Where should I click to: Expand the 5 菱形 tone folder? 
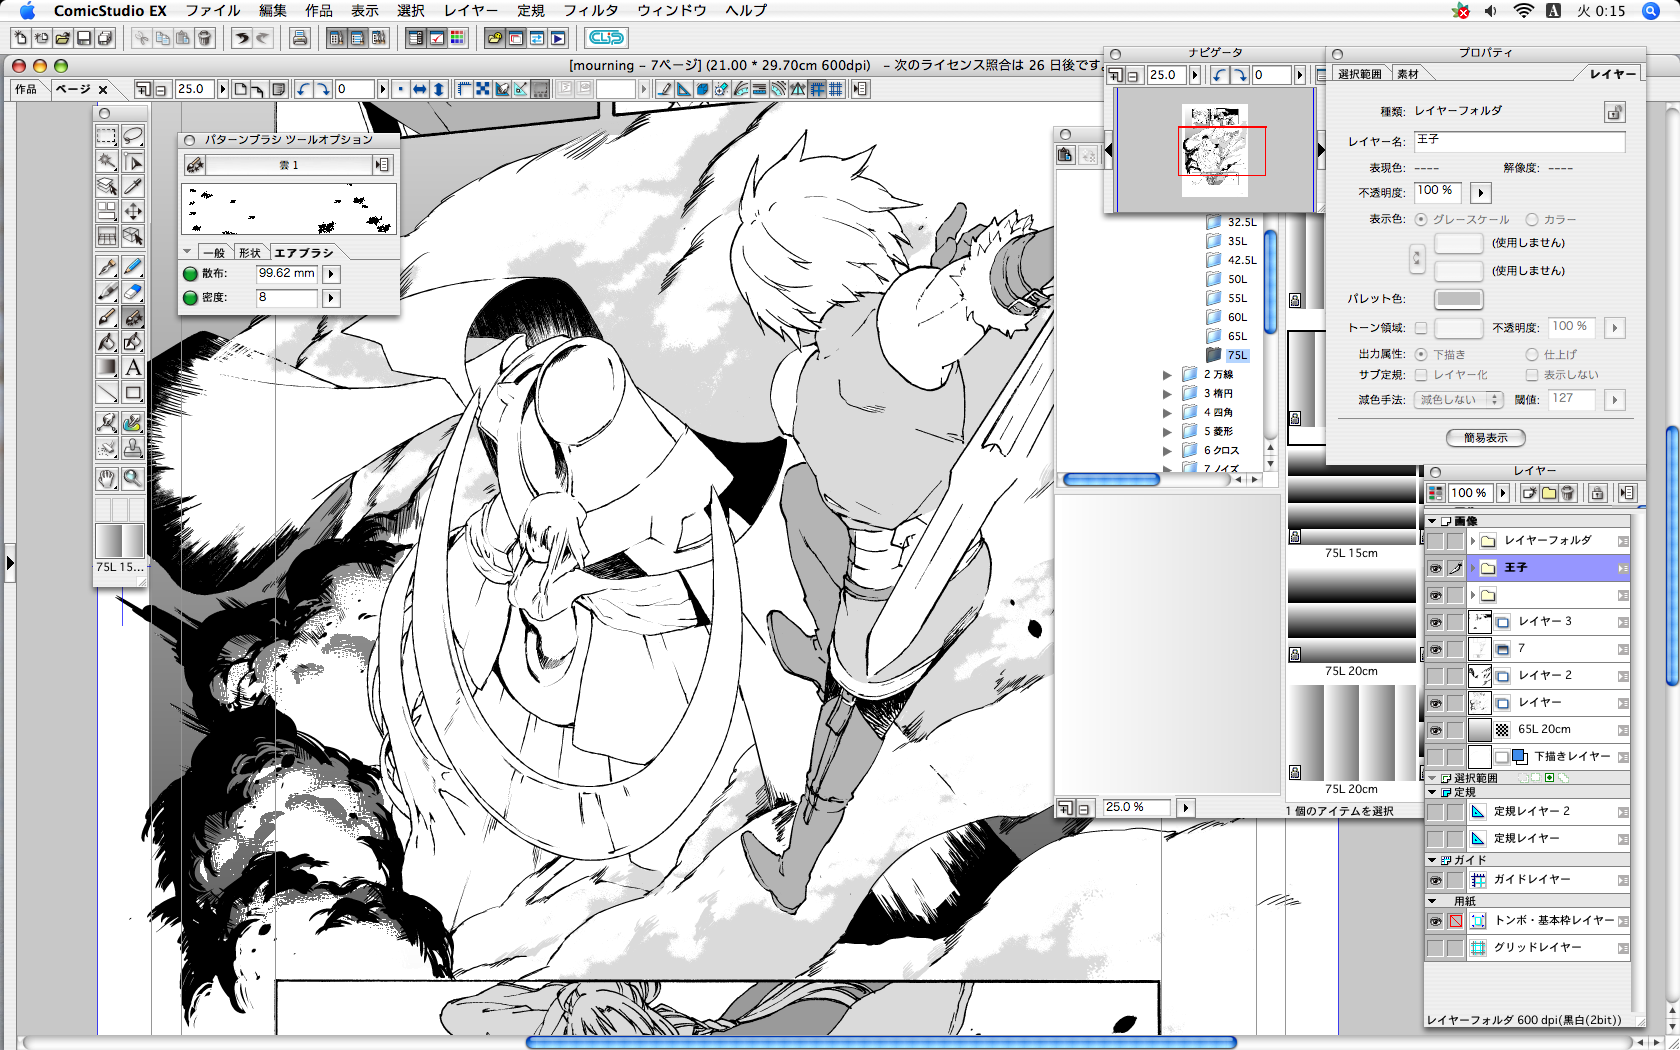pyautogui.click(x=1167, y=432)
